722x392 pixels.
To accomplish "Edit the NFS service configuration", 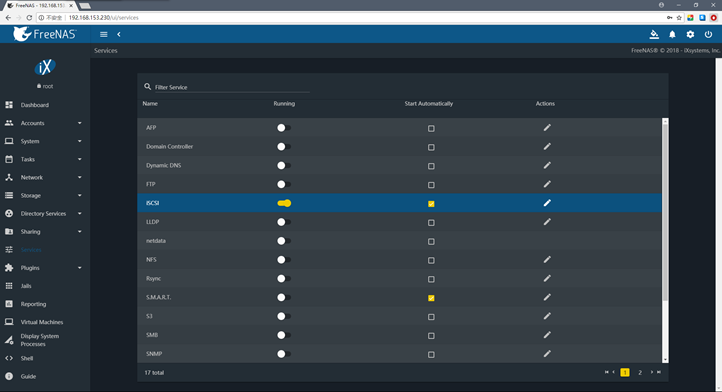I will 547,260.
